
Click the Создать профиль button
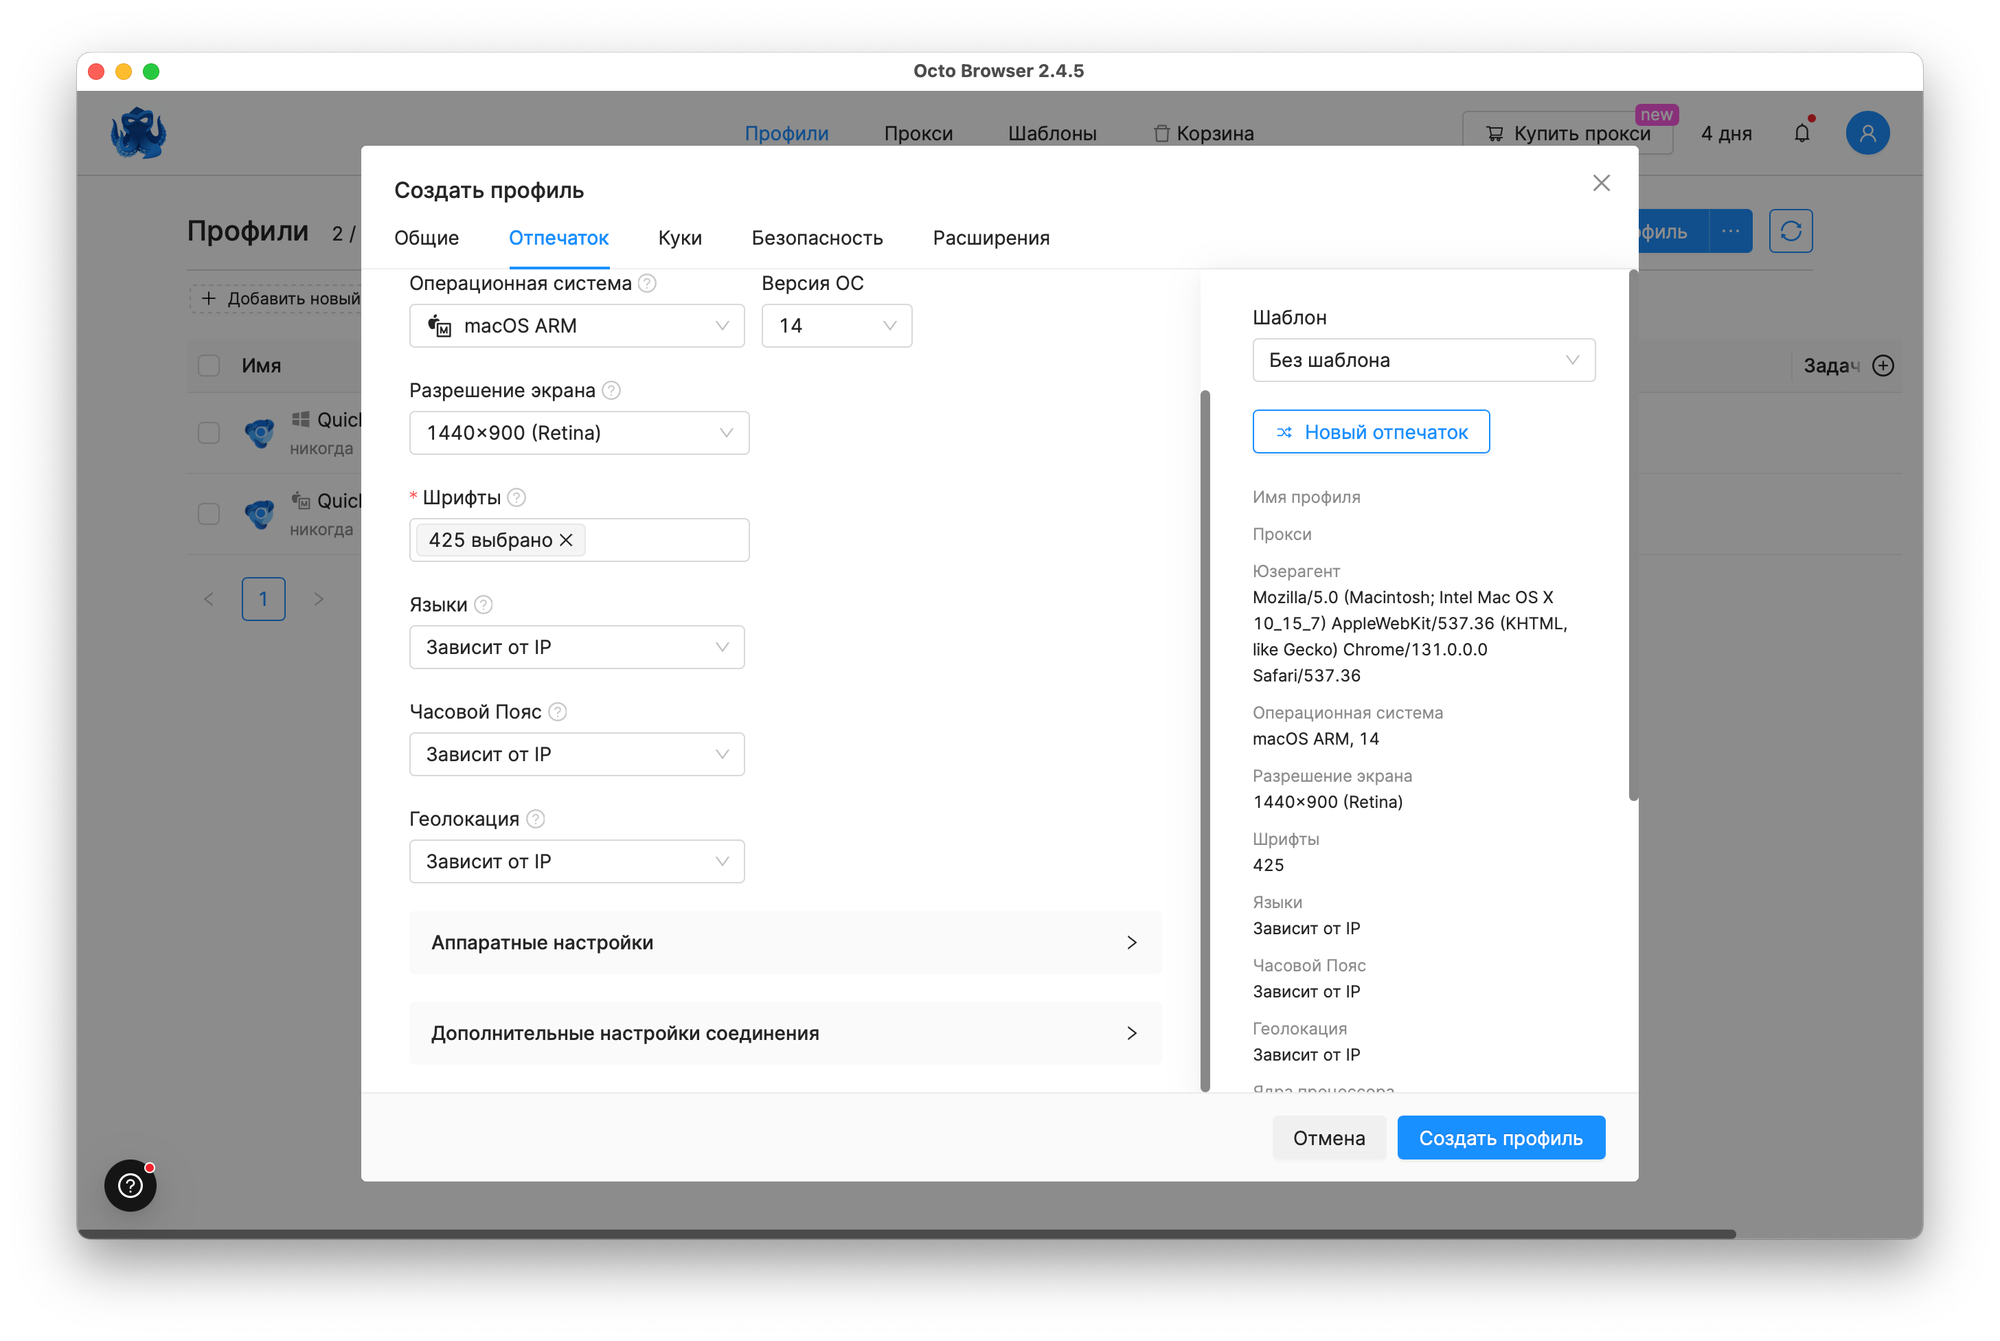1500,1138
